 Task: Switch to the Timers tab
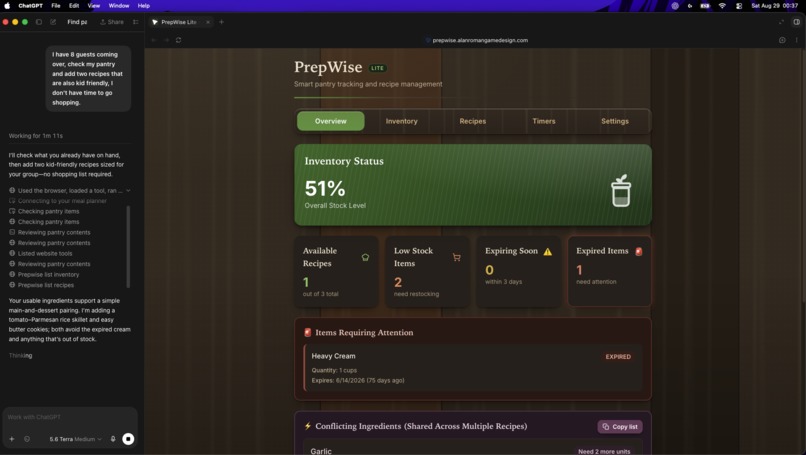(x=544, y=121)
